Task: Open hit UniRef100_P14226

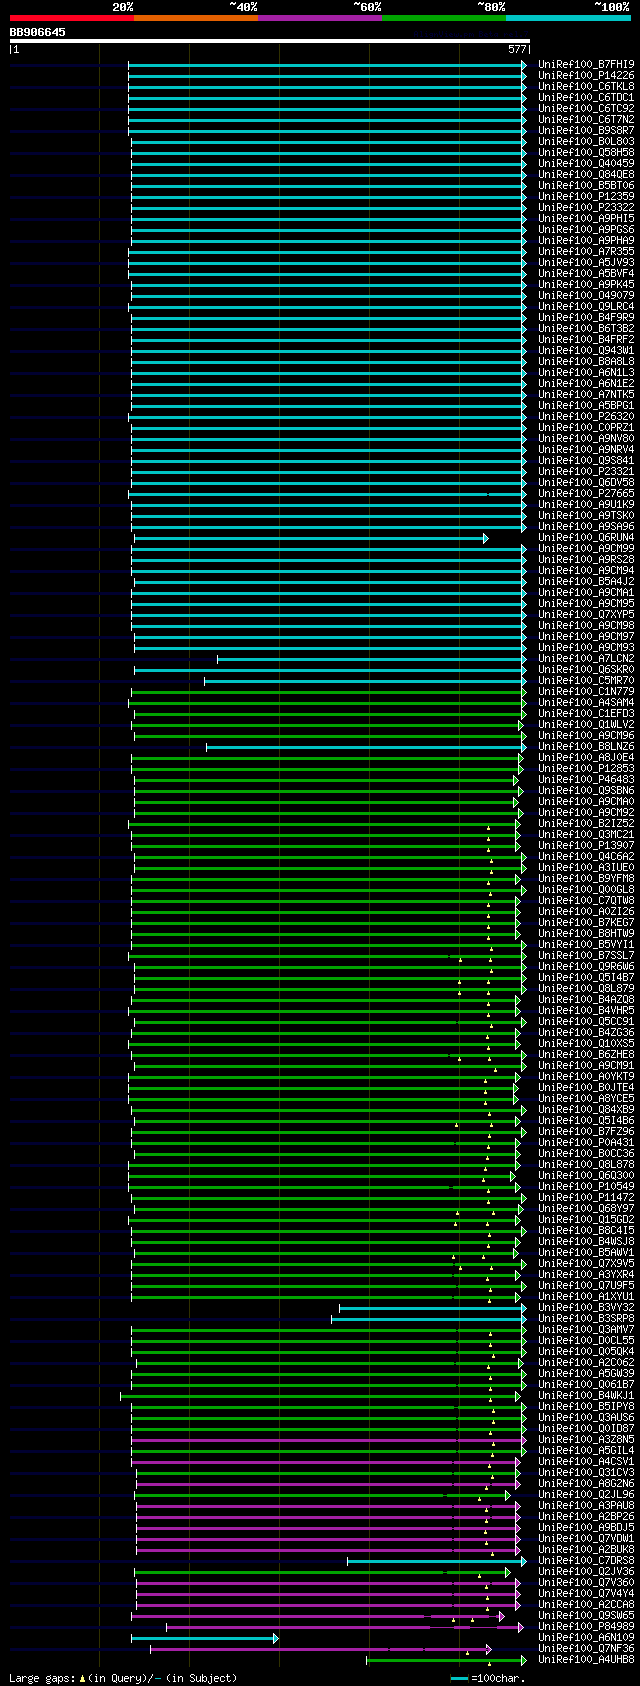Action: tap(586, 75)
